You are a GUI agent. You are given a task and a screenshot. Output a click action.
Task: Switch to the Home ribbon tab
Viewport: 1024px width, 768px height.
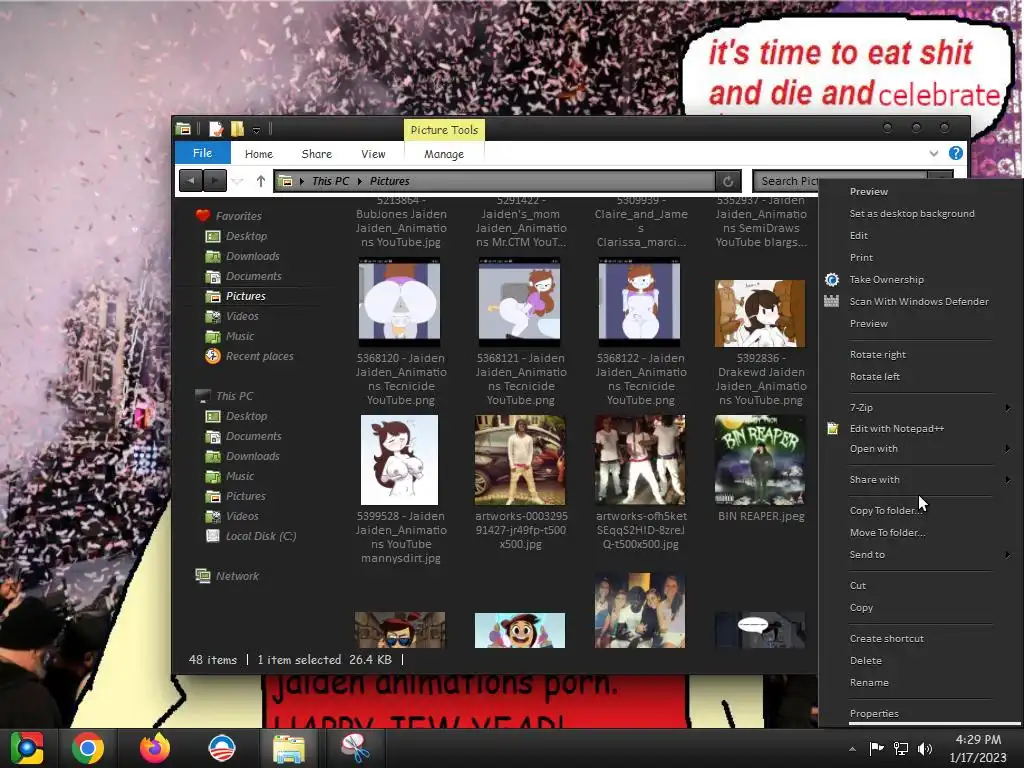[x=259, y=154]
